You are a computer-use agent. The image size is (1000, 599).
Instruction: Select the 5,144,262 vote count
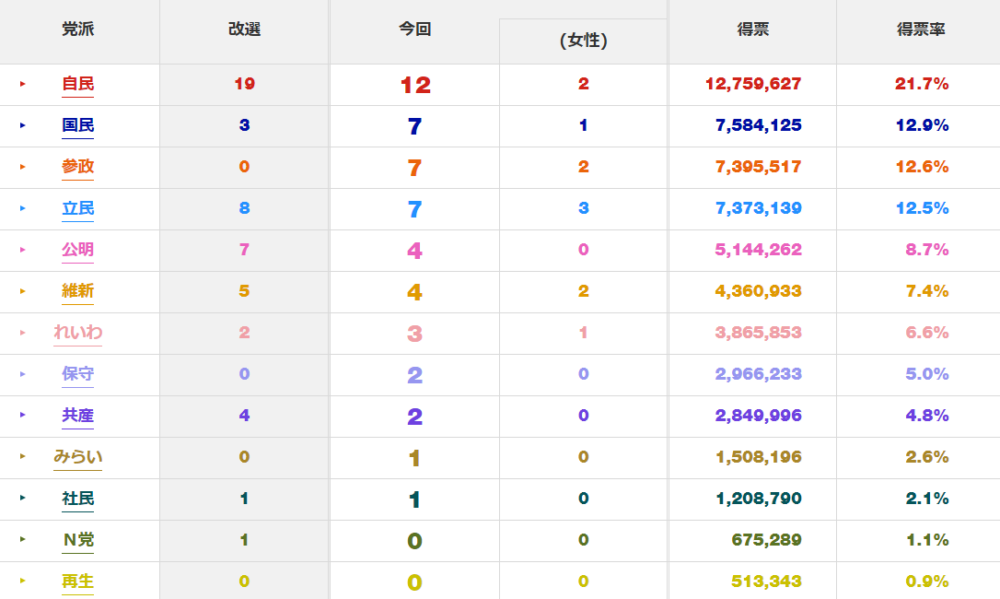[758, 249]
